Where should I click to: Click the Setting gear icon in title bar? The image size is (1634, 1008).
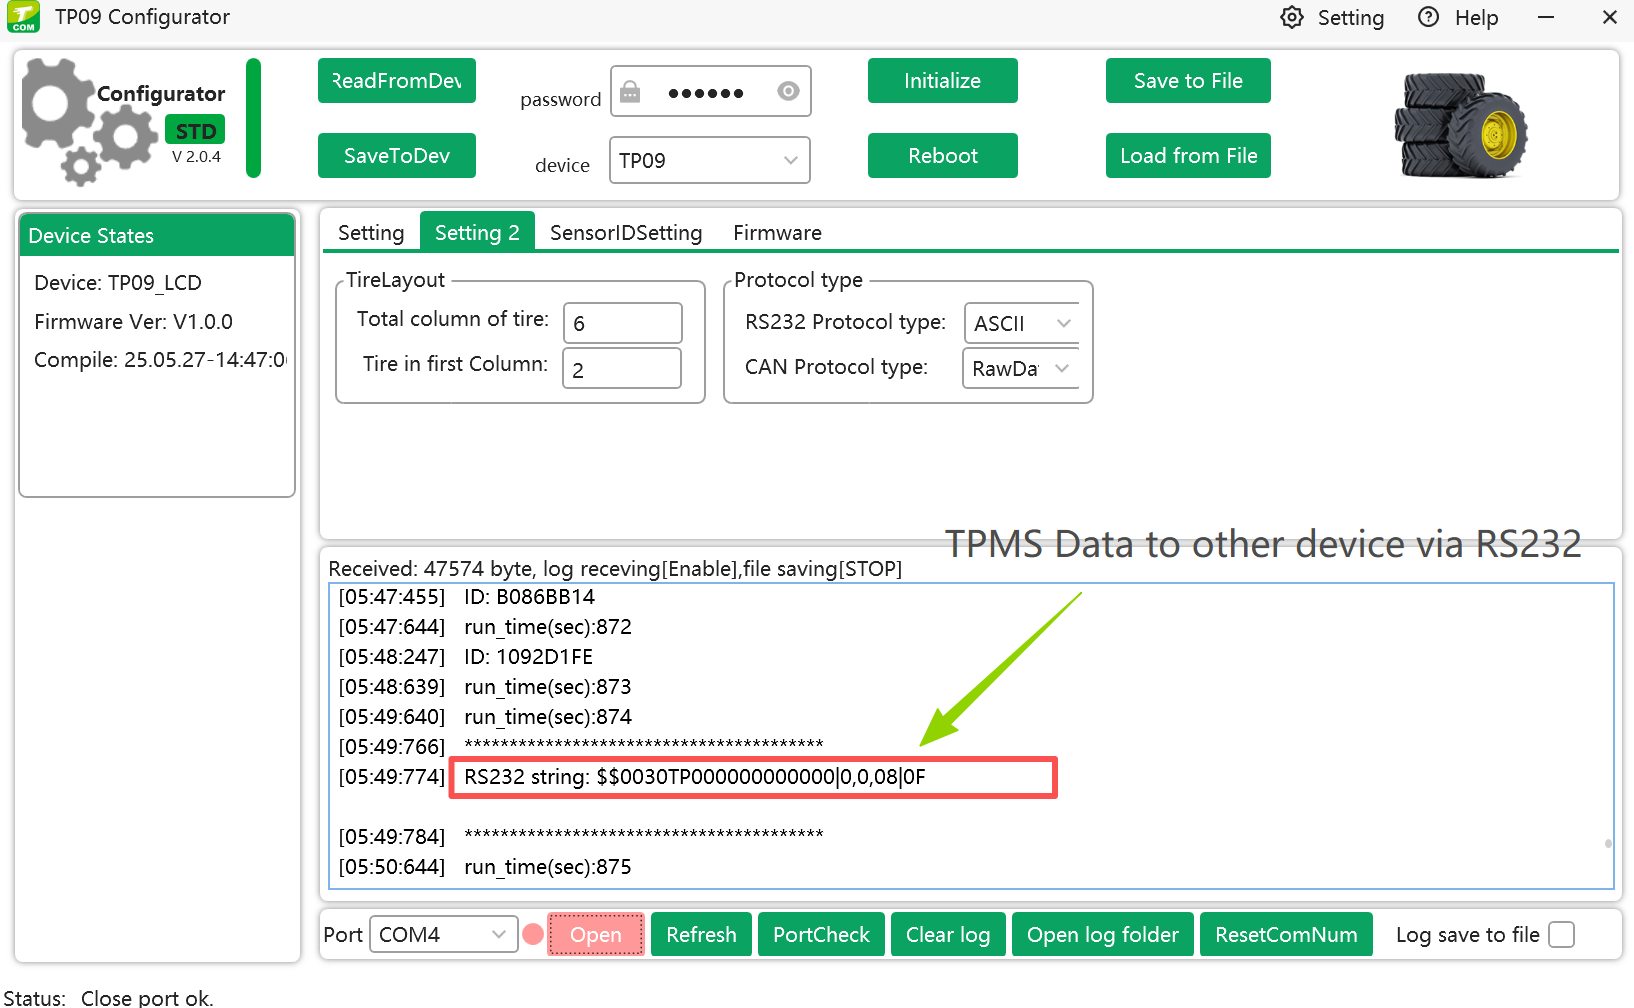pos(1292,18)
